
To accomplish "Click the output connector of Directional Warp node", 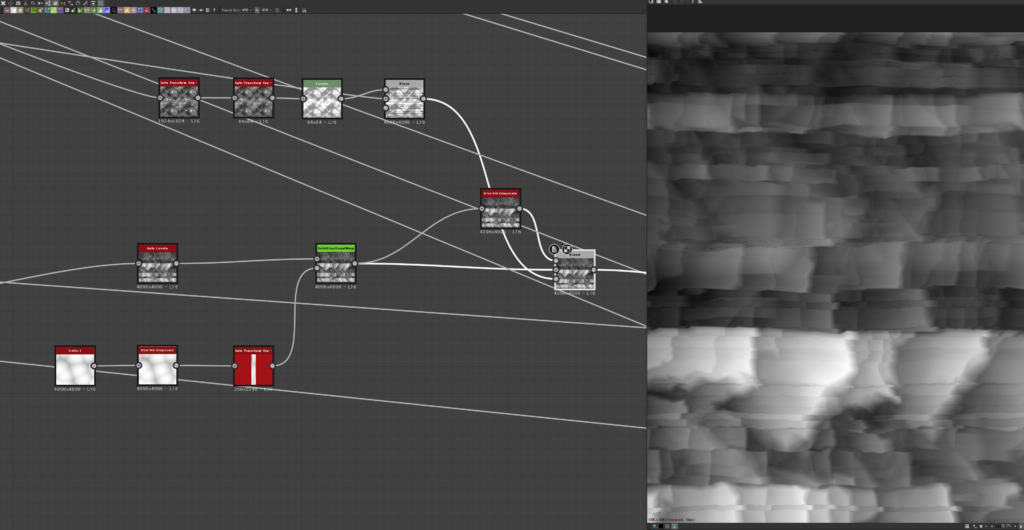I will 356,264.
